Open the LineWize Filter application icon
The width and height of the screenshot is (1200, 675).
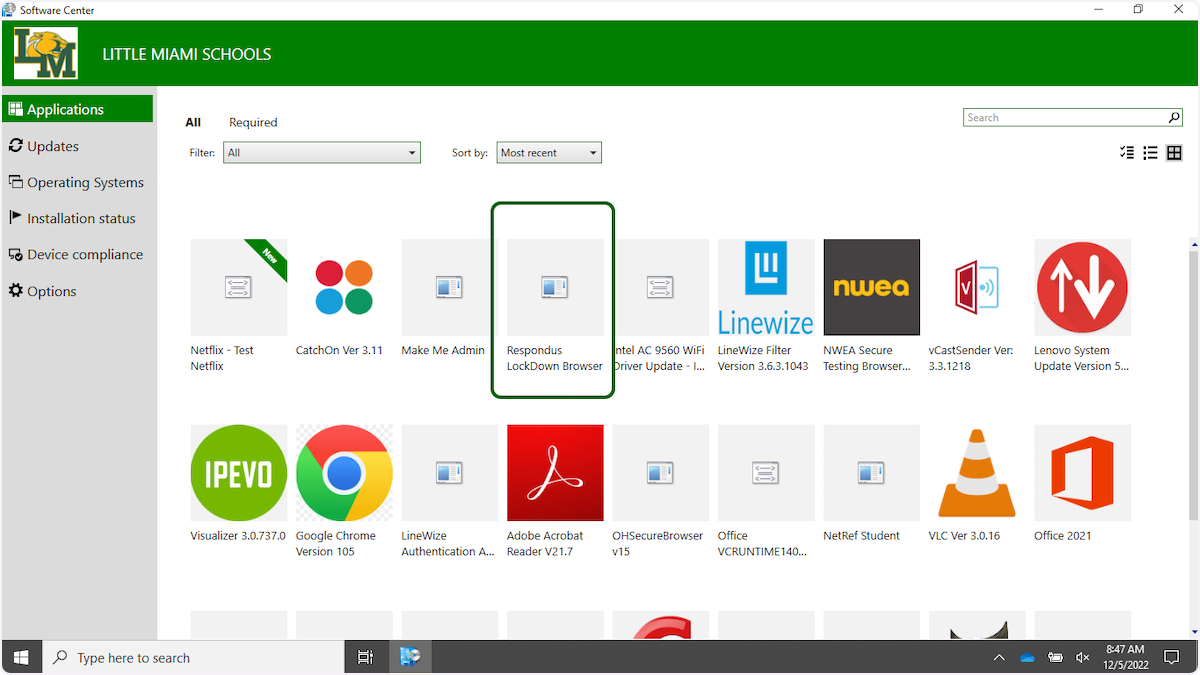766,288
